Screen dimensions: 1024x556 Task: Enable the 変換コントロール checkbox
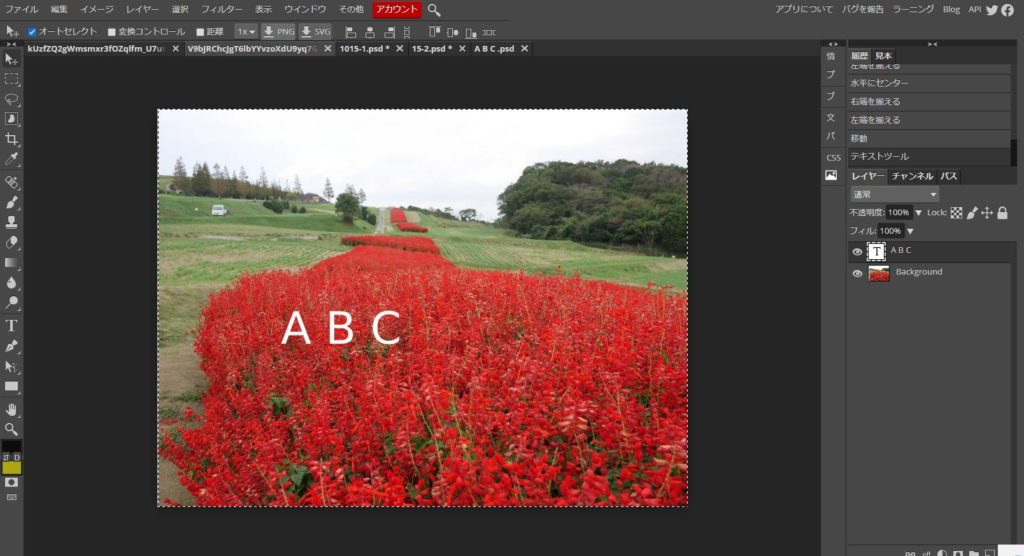pos(111,32)
